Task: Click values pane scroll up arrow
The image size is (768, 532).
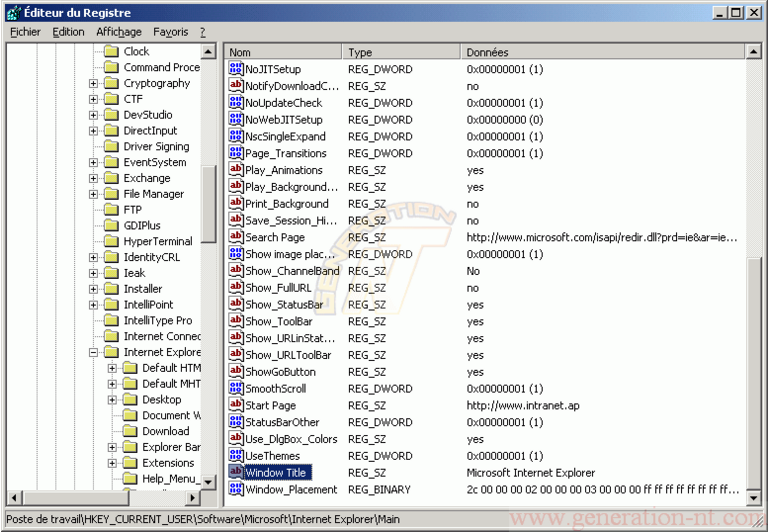Action: [x=753, y=51]
